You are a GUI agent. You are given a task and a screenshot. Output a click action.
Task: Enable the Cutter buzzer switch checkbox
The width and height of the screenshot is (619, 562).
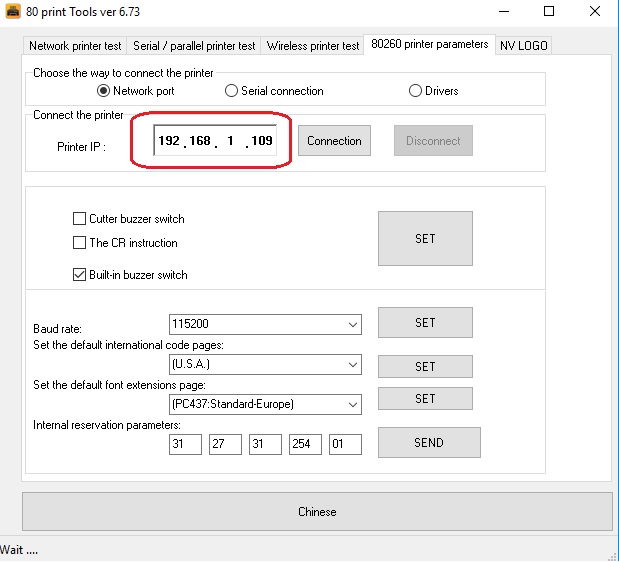tap(80, 219)
